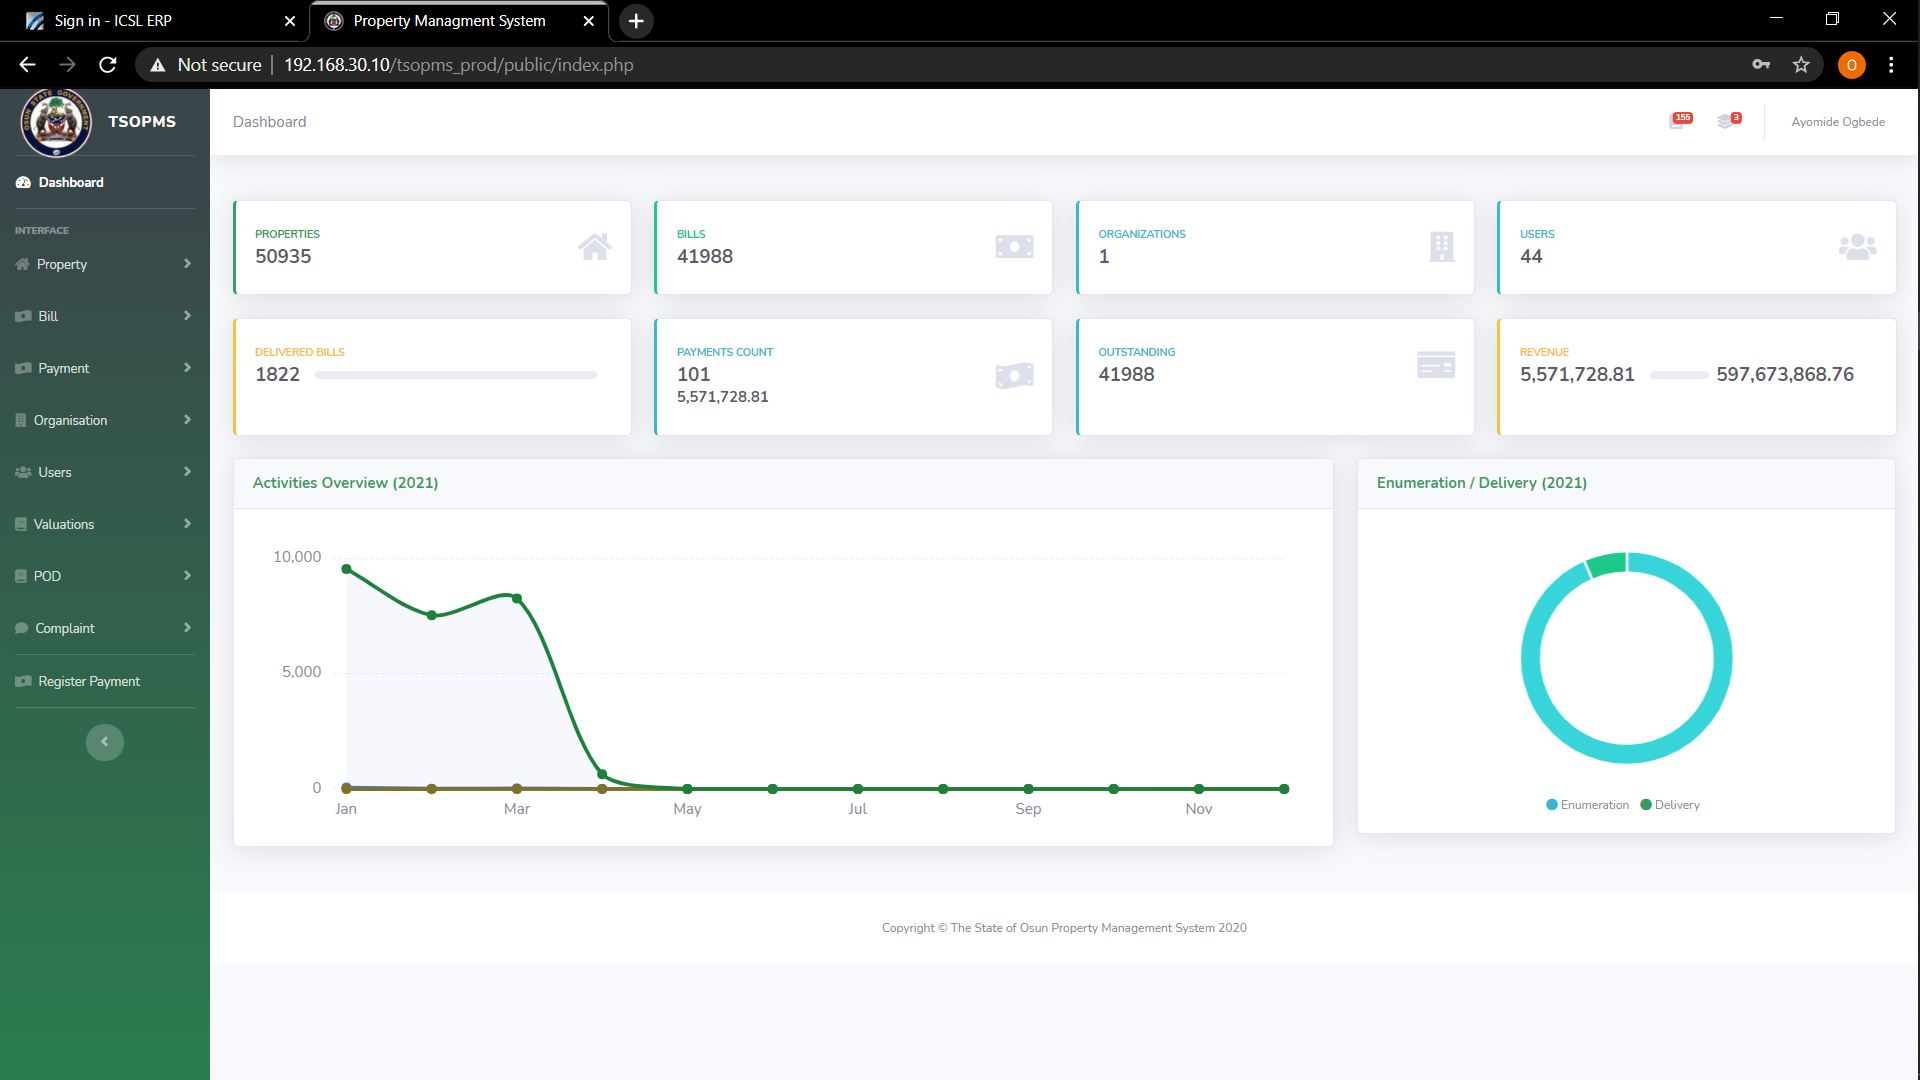Expand the Property submenu chevron
Screen dimensions: 1920x1080
click(x=187, y=264)
